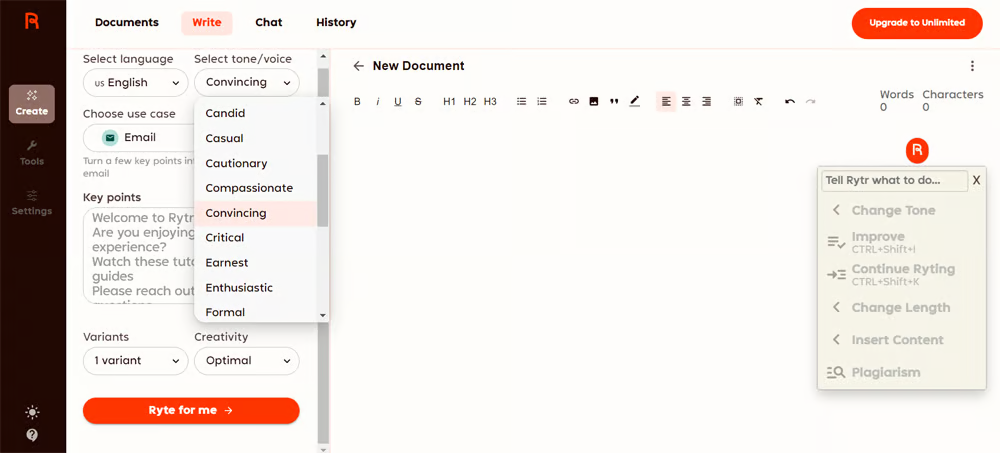
Task: Click the Rytr logo in sidebar
Action: [x=32, y=21]
